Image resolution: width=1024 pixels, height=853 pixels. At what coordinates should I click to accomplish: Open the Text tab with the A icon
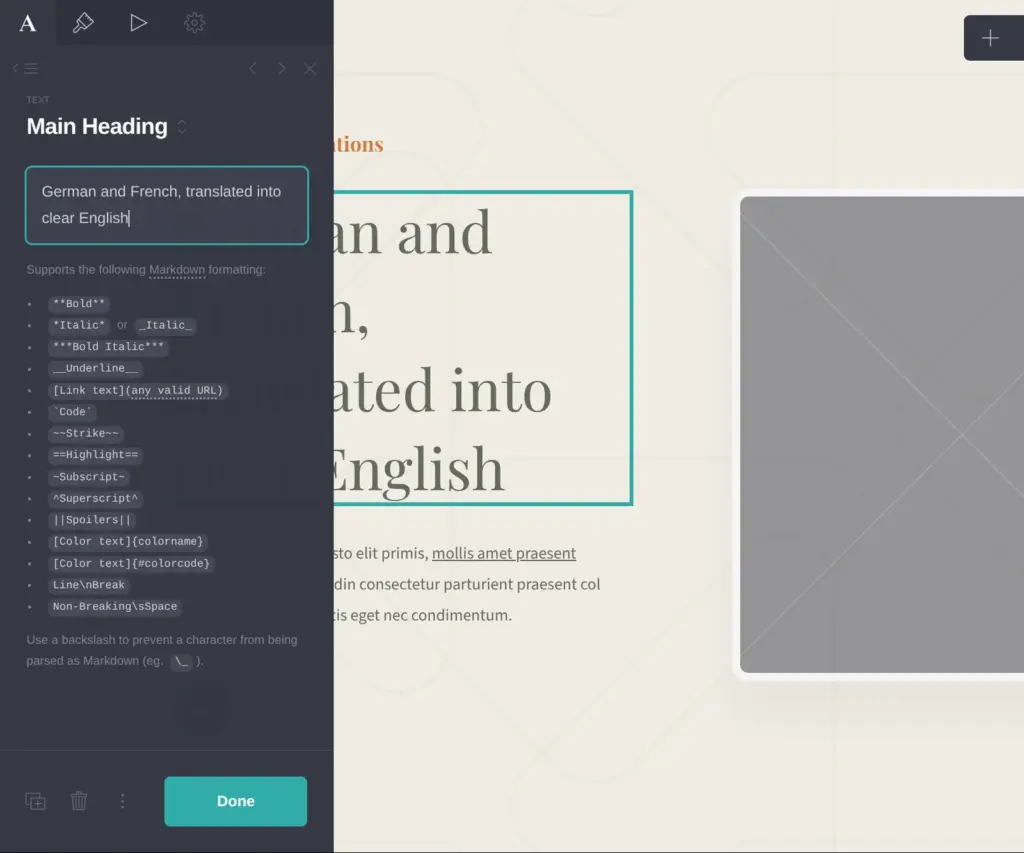(x=27, y=23)
